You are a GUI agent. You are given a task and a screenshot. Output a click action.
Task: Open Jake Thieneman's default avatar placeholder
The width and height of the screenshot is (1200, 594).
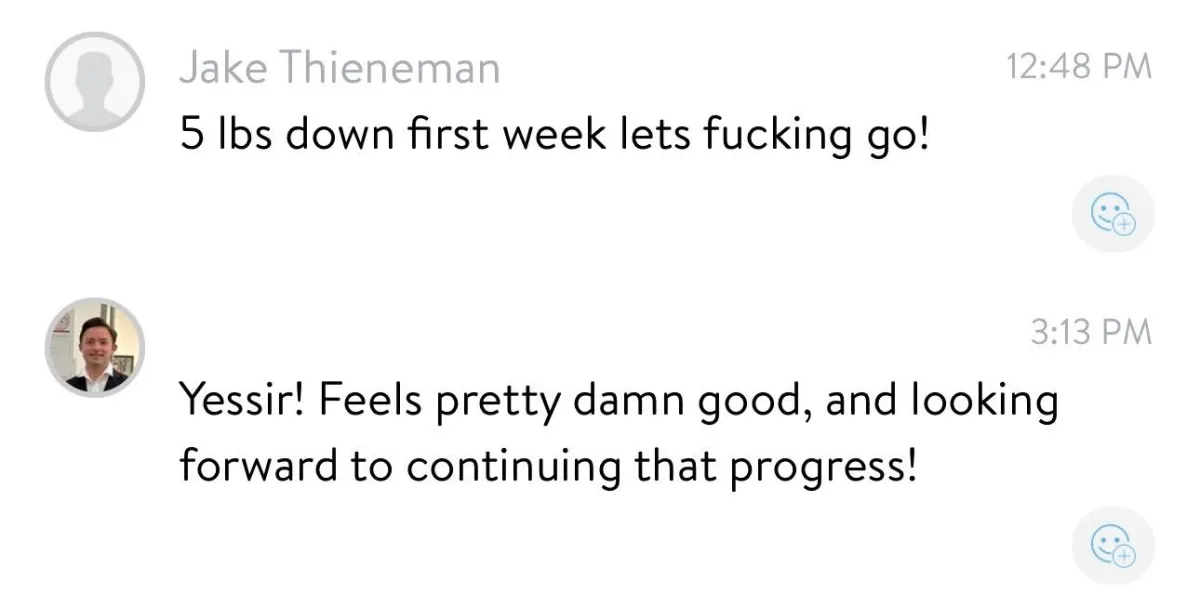95,83
